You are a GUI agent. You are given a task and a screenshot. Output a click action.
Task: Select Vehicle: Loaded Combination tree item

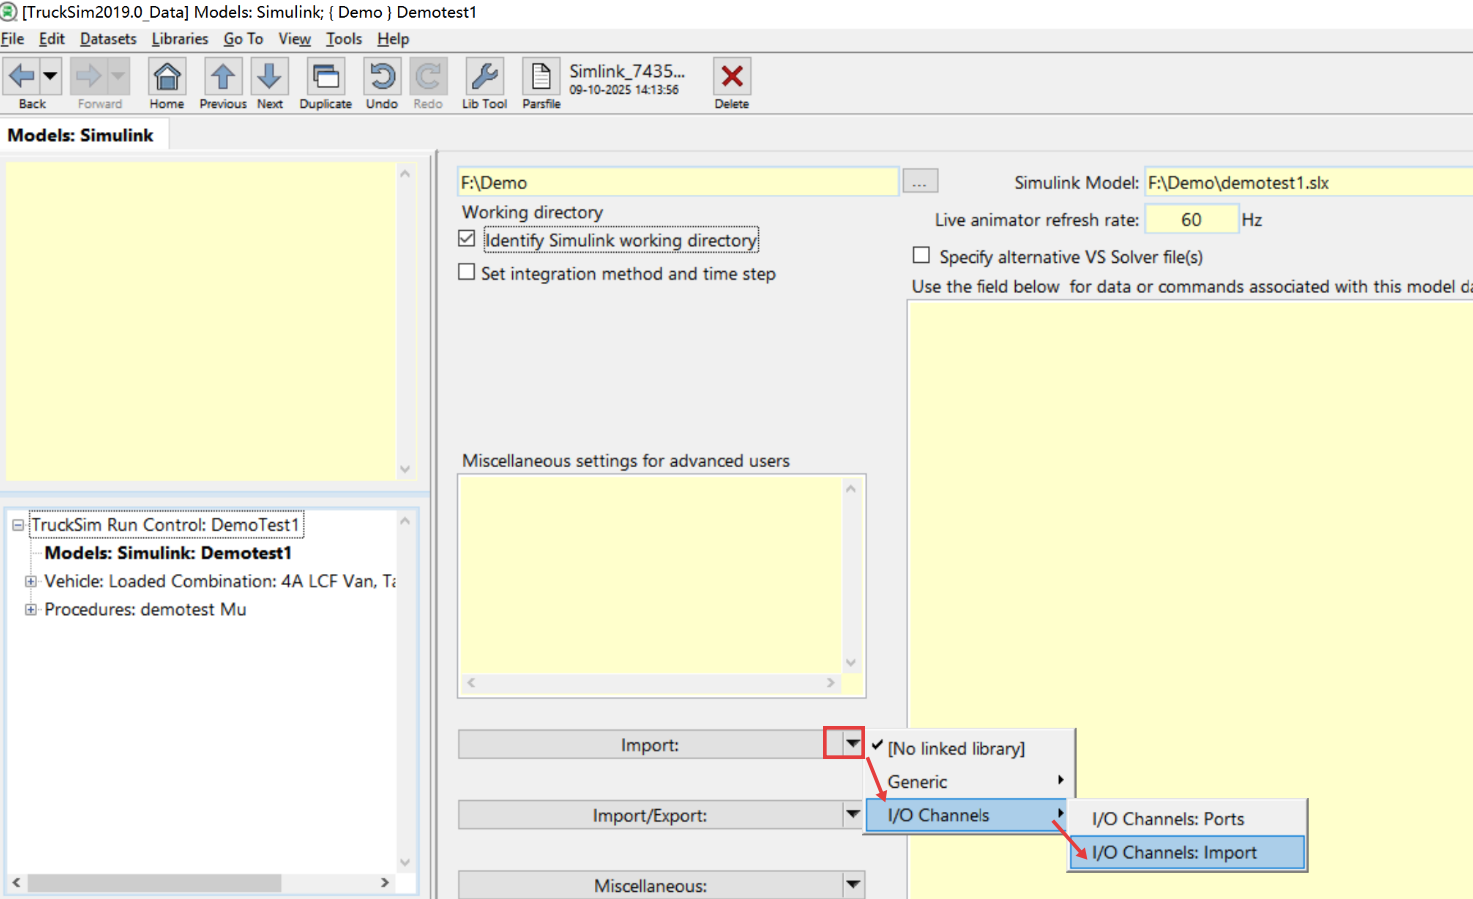click(x=220, y=581)
